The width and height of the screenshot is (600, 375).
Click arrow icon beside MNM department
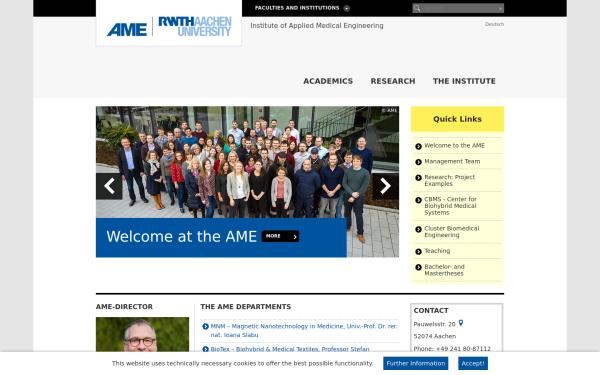[205, 326]
